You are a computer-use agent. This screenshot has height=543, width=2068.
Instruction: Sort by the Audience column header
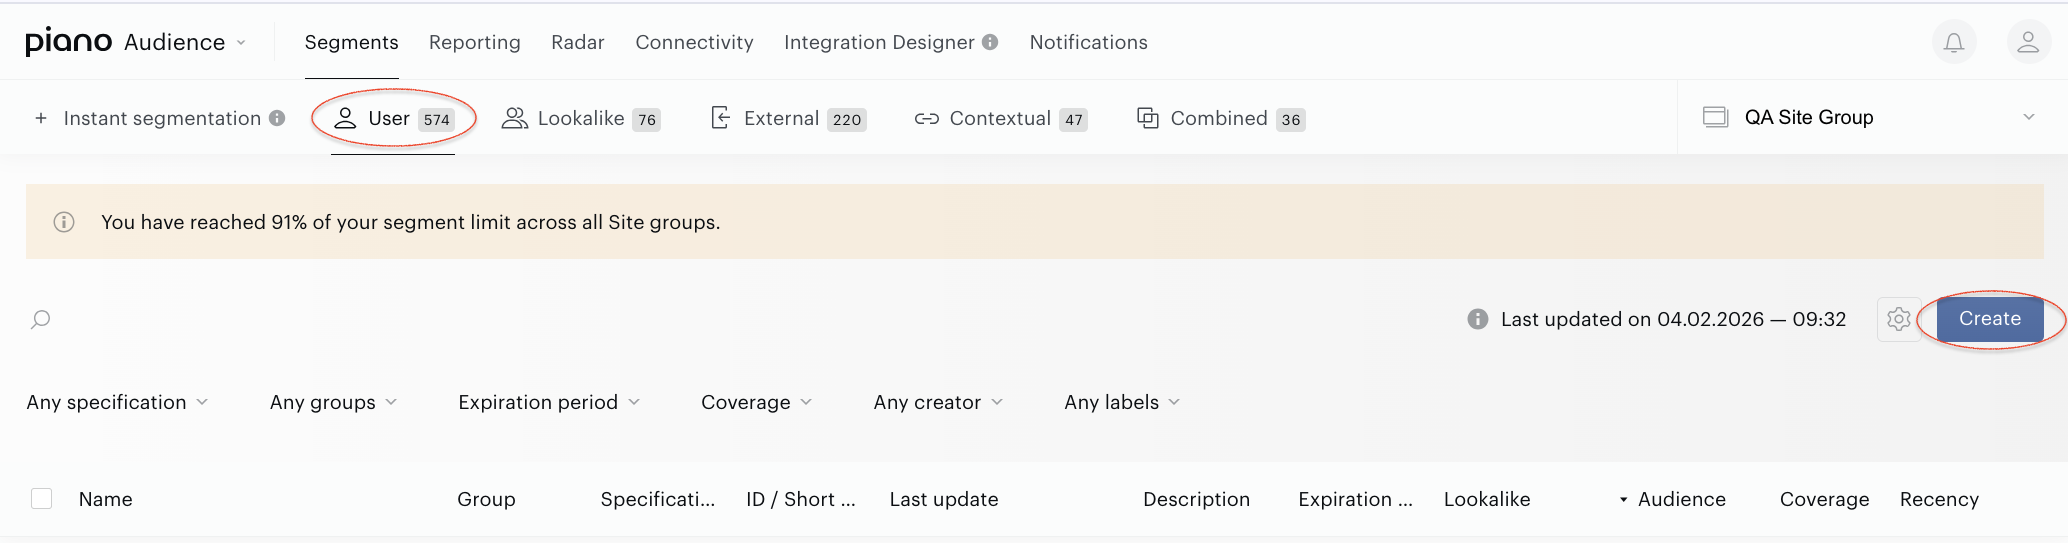(1681, 499)
